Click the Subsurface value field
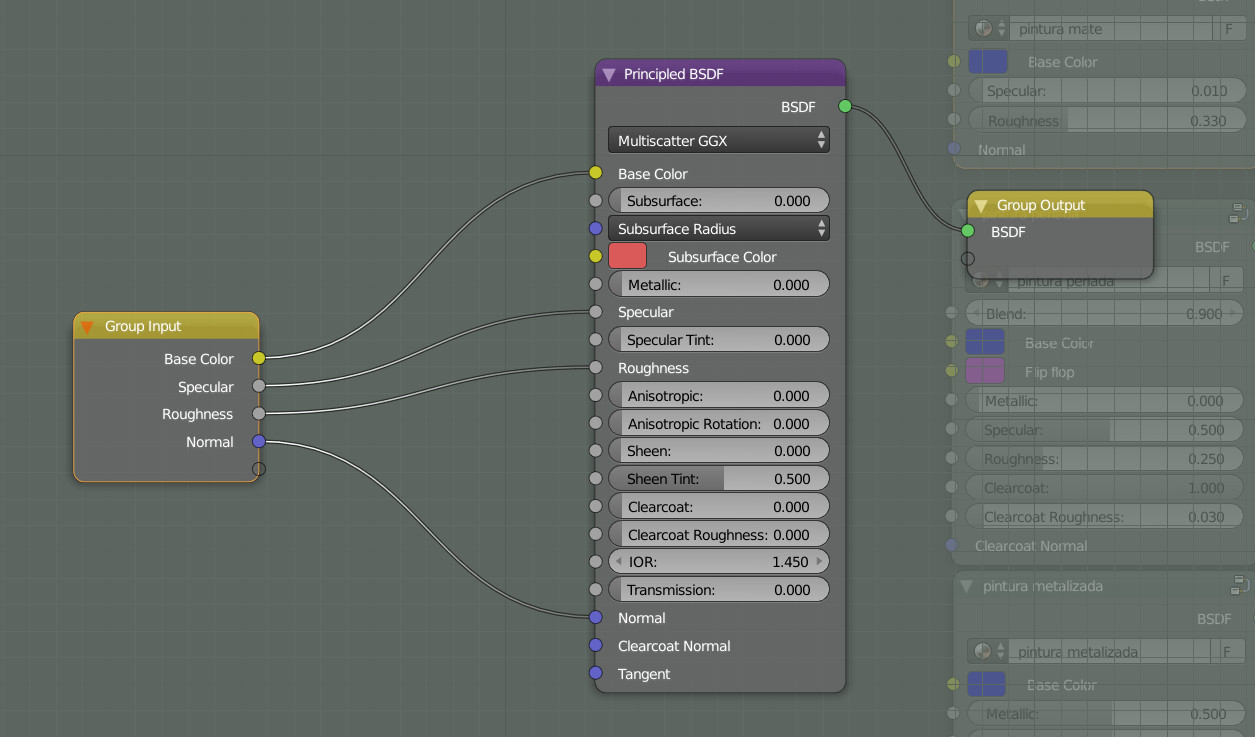The width and height of the screenshot is (1255, 737). coord(719,201)
